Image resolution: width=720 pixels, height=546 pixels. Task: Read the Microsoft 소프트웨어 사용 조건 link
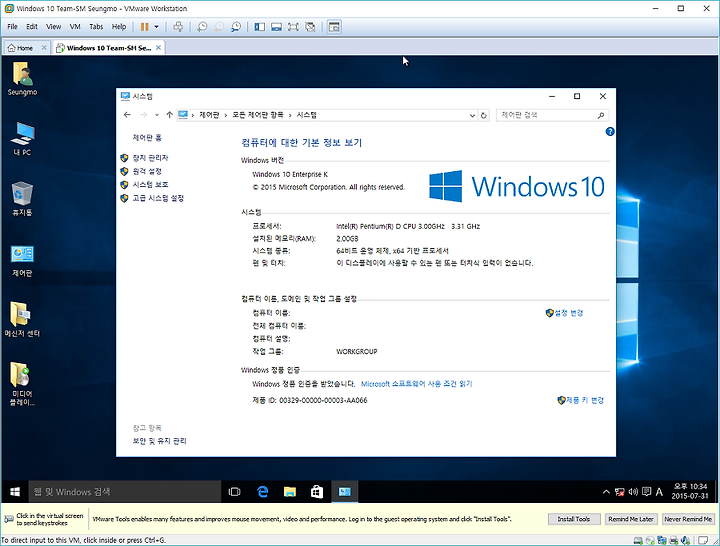(416, 384)
